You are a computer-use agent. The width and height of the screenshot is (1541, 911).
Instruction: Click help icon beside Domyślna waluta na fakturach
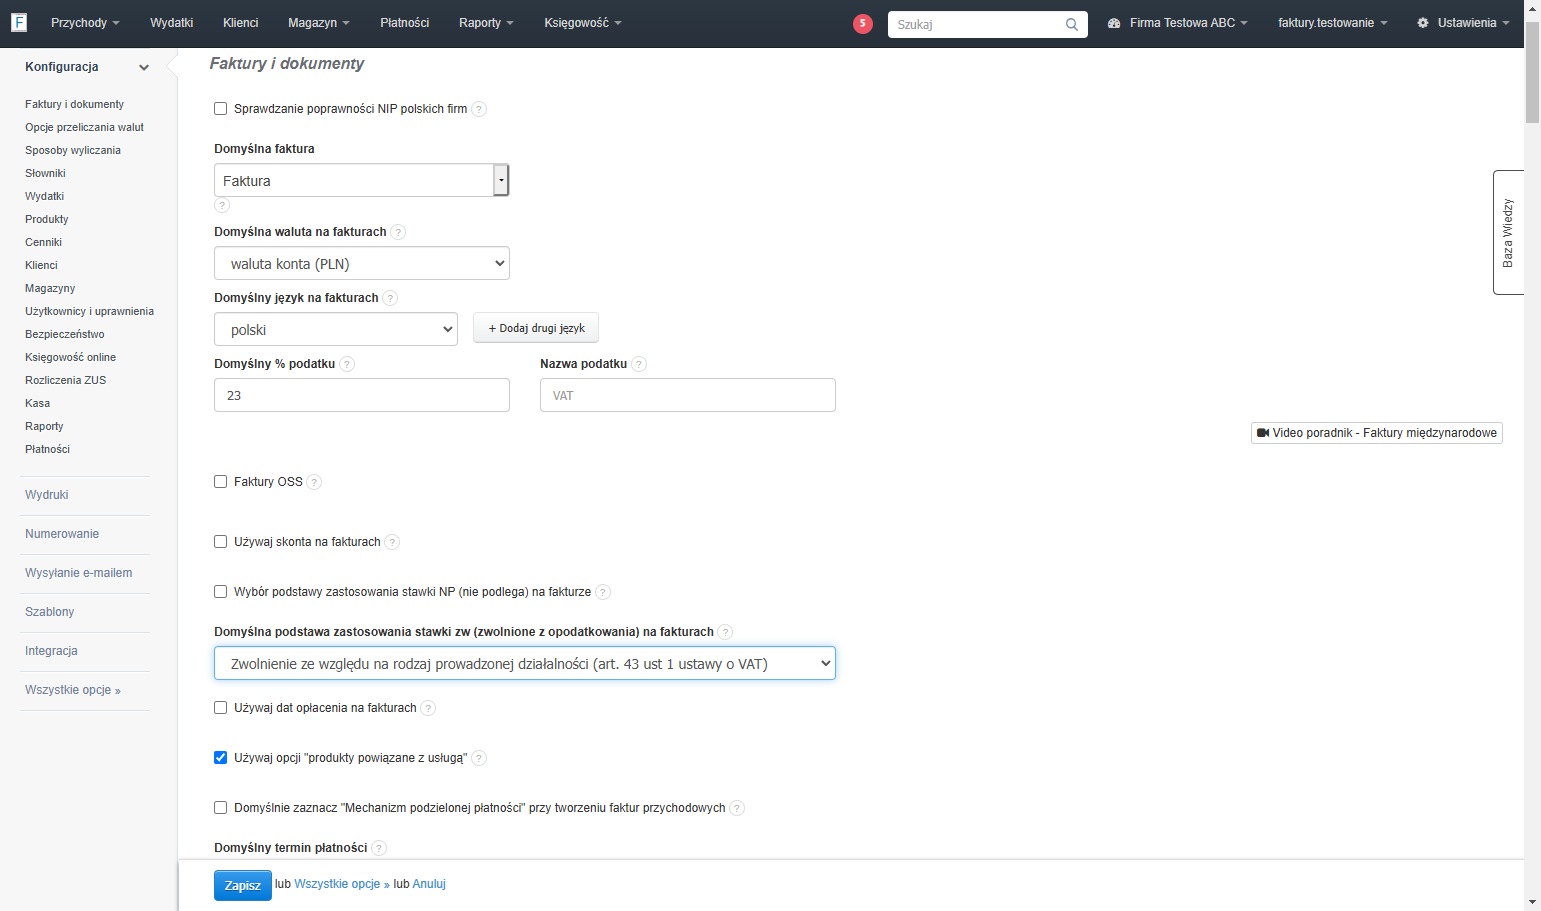pyautogui.click(x=398, y=232)
